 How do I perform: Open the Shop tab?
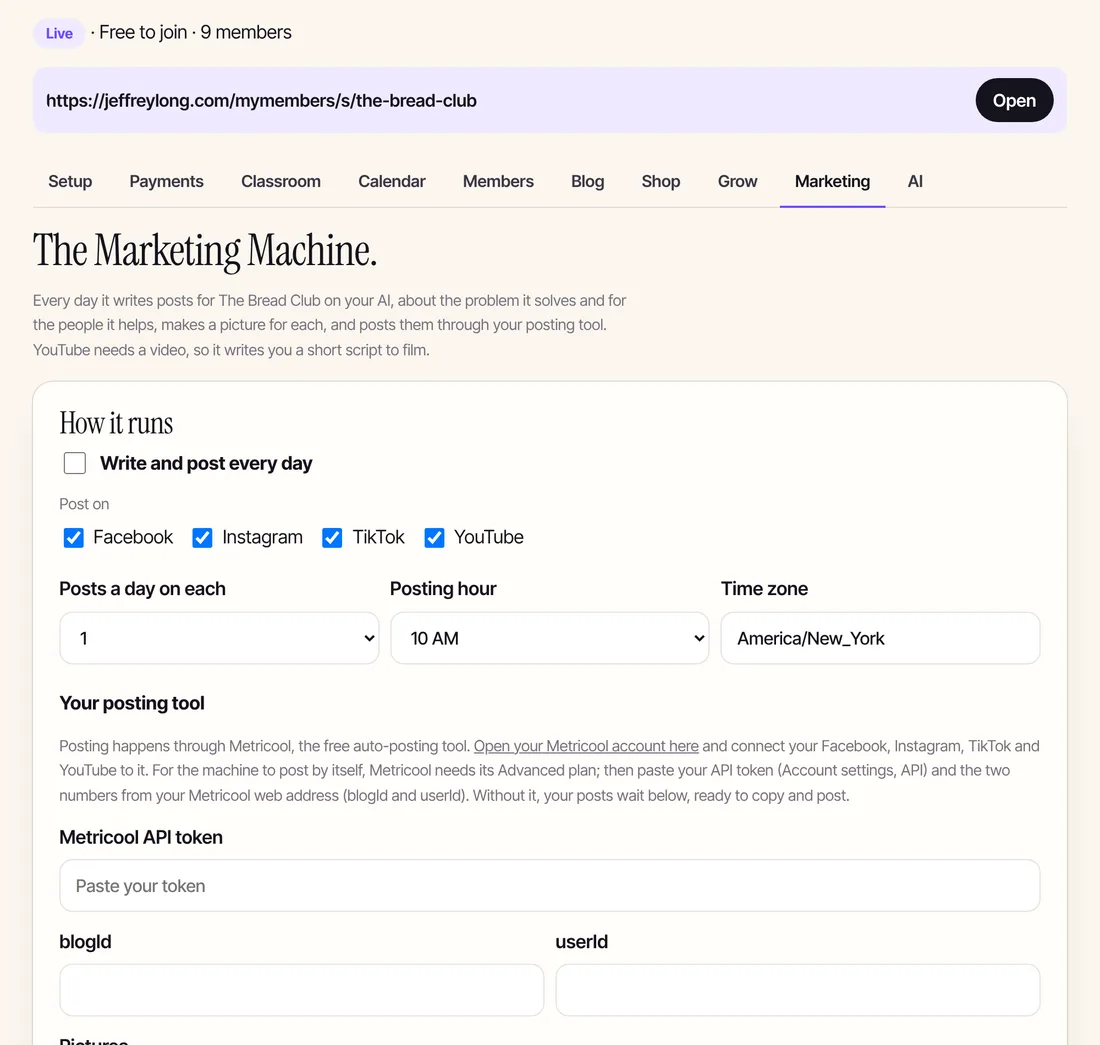pos(660,182)
